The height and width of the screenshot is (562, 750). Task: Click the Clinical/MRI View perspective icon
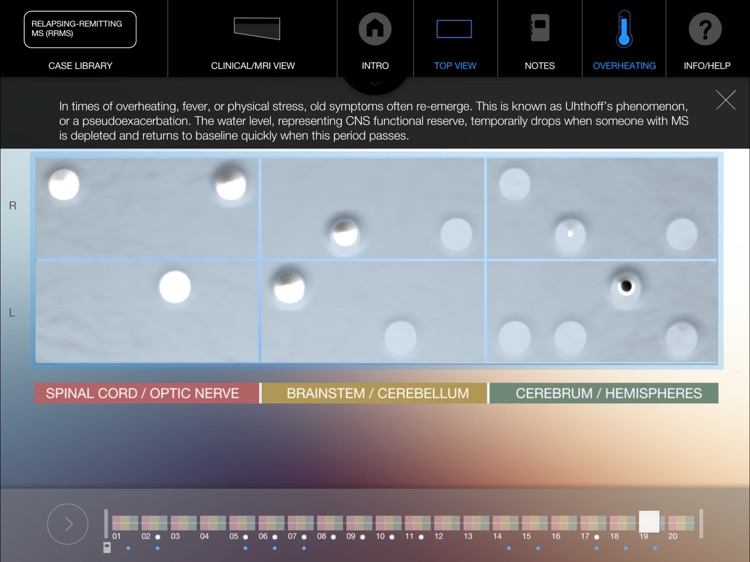tap(256, 28)
